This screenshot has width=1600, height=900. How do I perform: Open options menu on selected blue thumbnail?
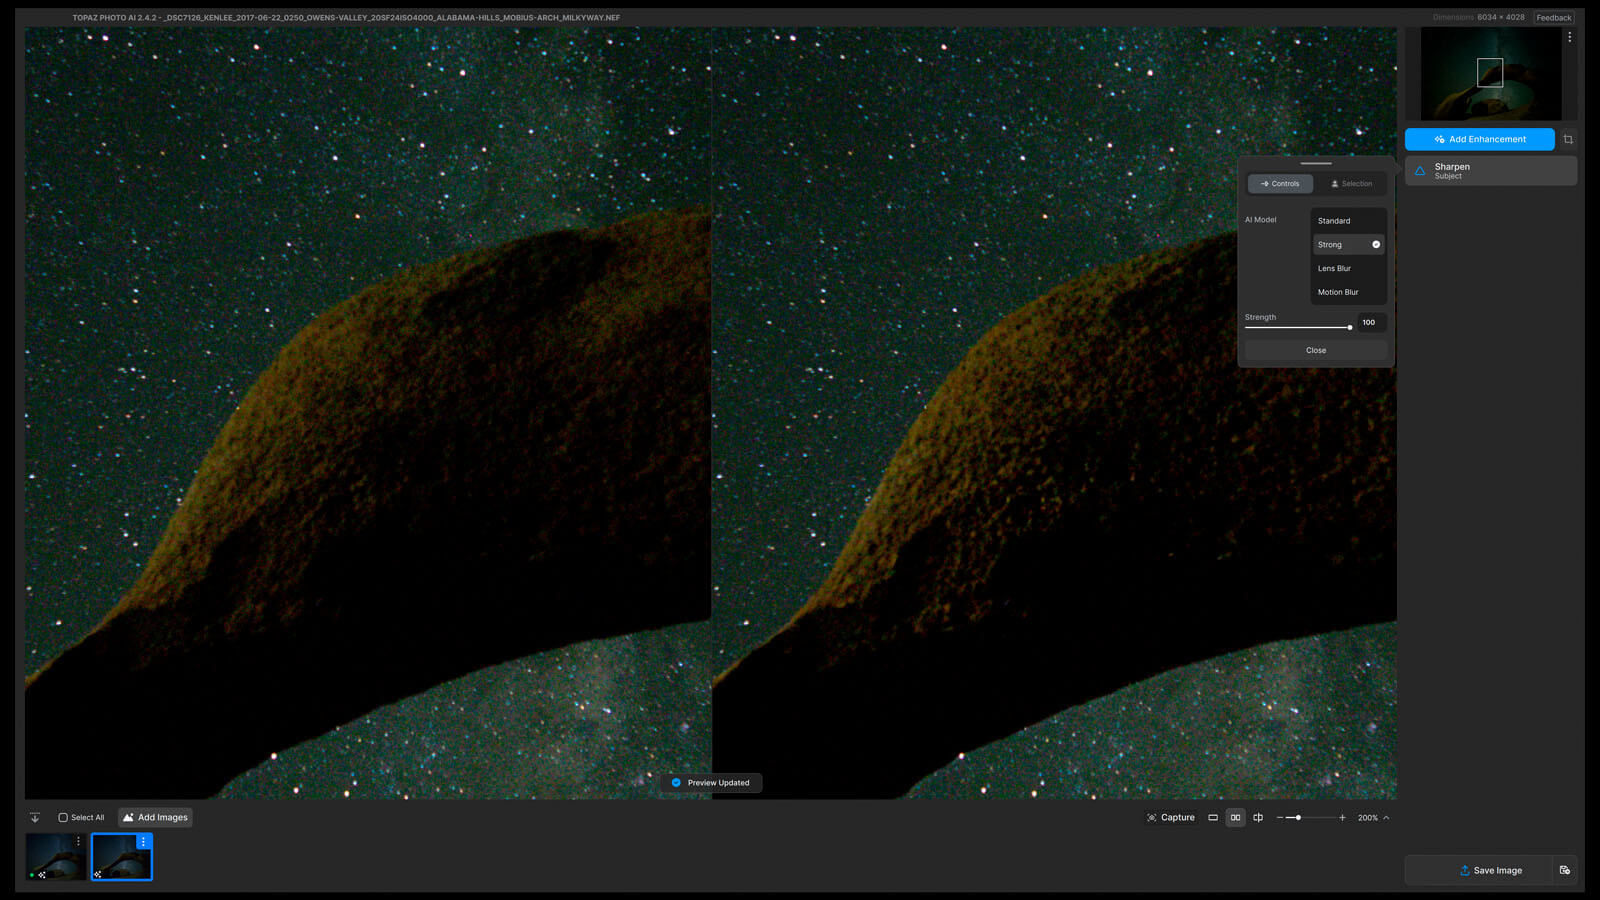[x=143, y=842]
